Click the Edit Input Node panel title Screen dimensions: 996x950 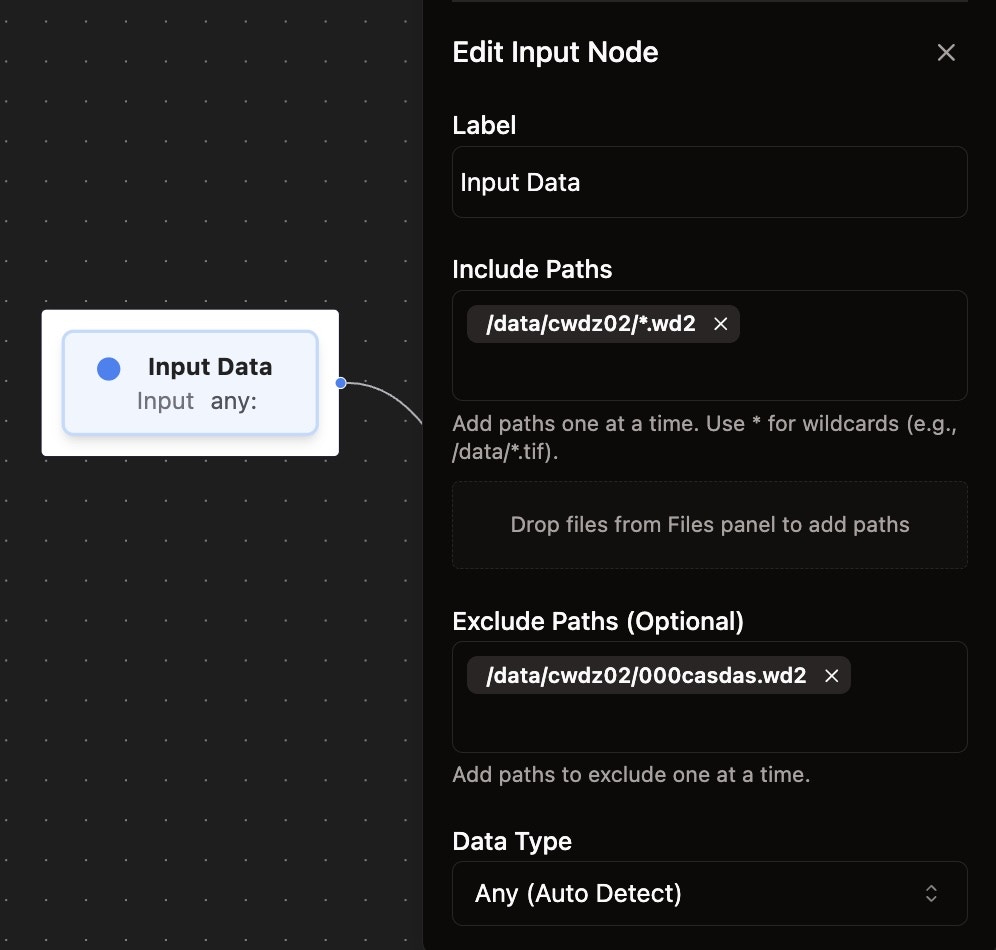tap(555, 52)
